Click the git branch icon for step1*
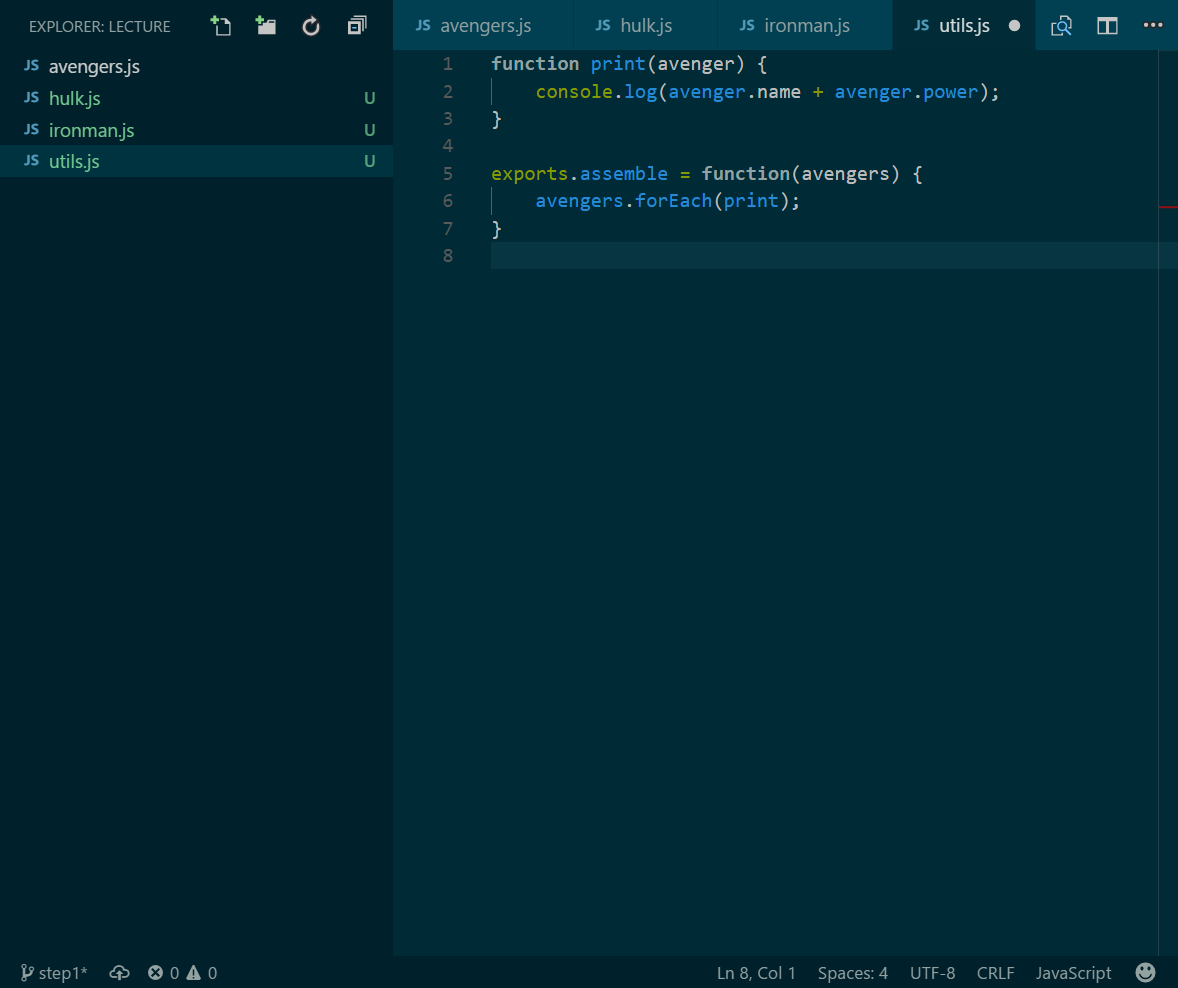The height and width of the screenshot is (988, 1178). coord(27,973)
